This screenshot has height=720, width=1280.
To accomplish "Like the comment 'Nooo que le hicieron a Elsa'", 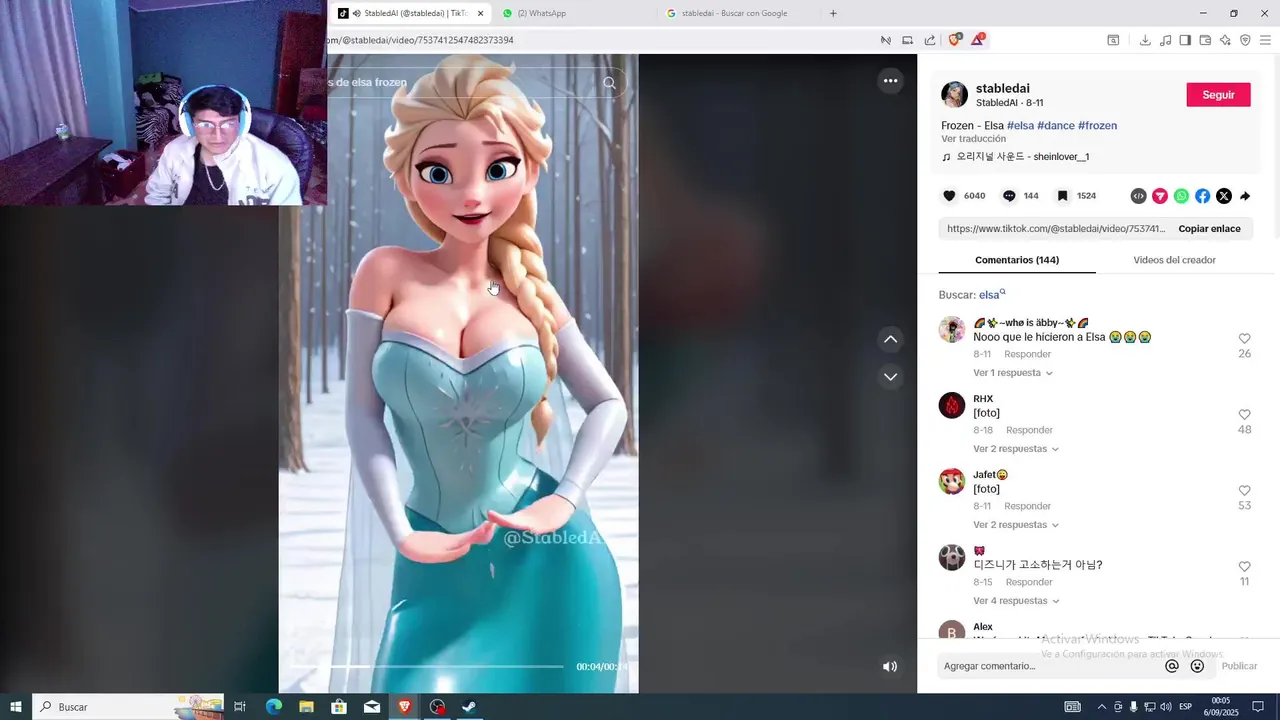I will [1245, 339].
